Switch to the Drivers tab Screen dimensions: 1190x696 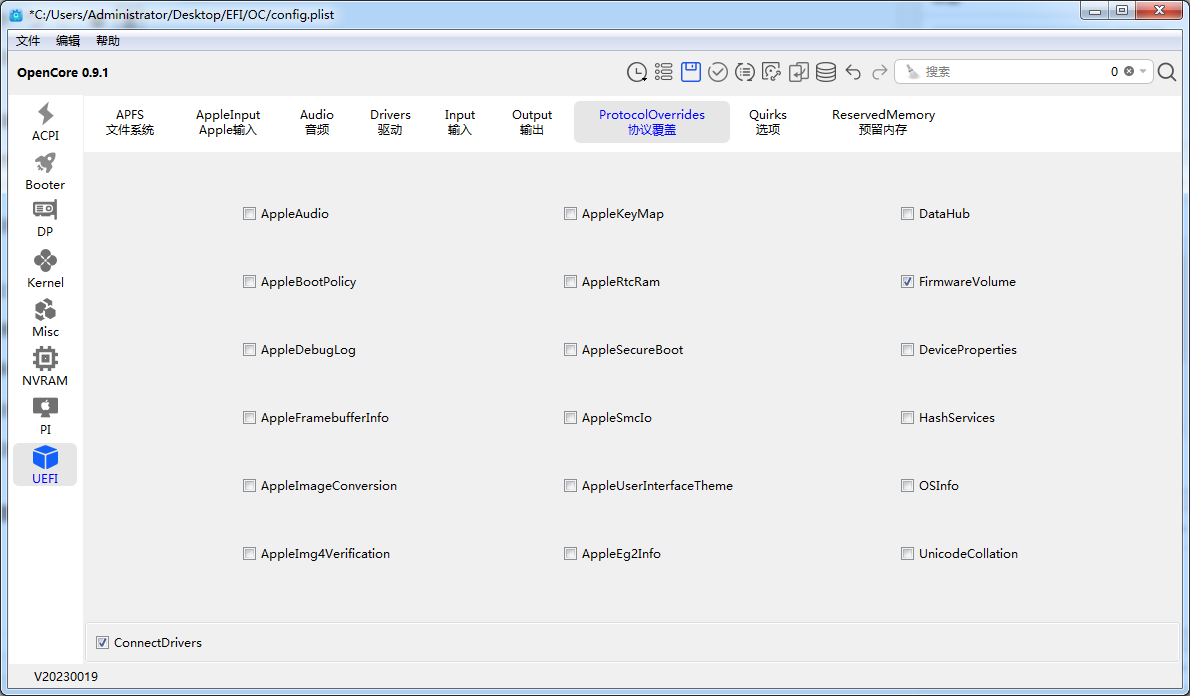tap(390, 122)
